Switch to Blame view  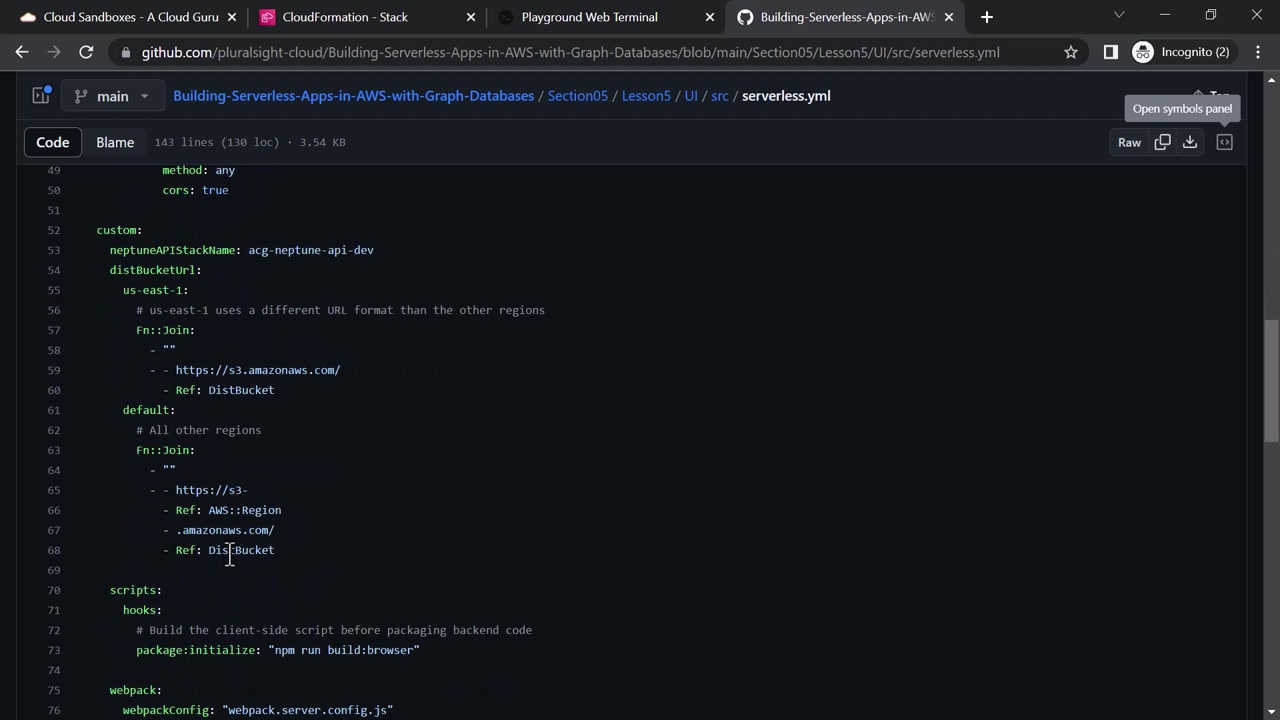point(115,142)
